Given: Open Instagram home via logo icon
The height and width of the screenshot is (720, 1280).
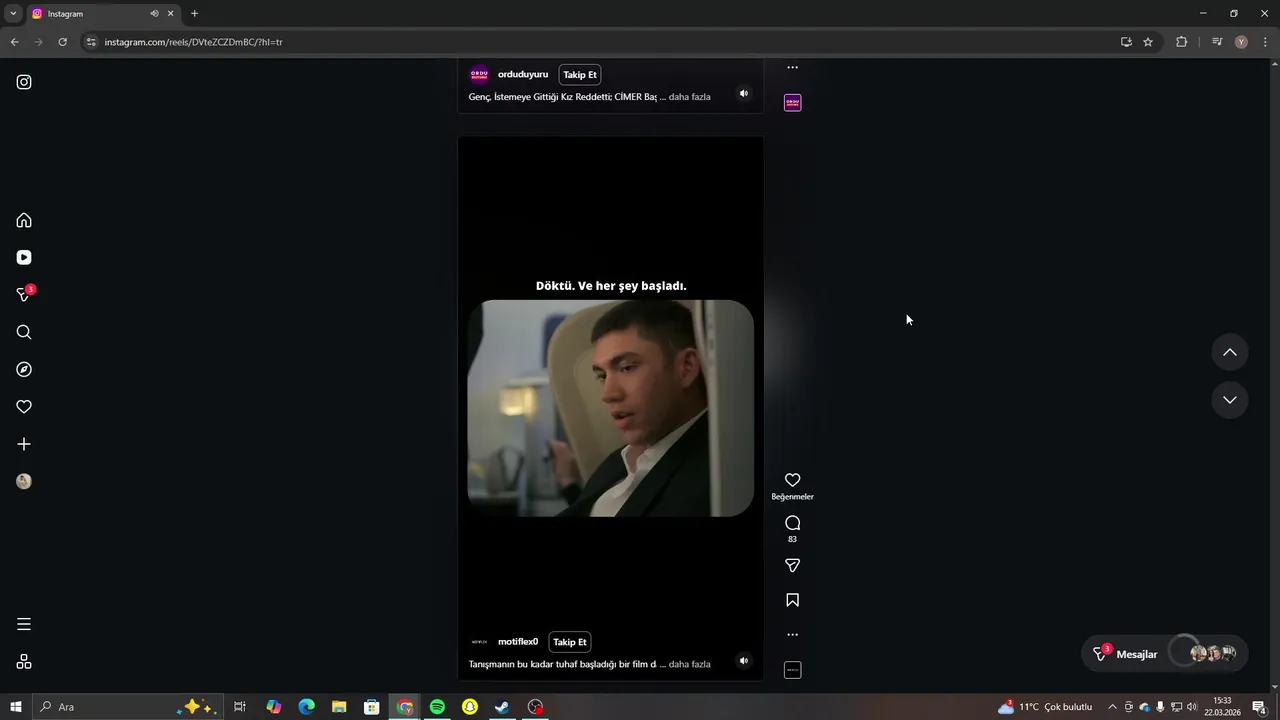Looking at the screenshot, I should click(24, 82).
